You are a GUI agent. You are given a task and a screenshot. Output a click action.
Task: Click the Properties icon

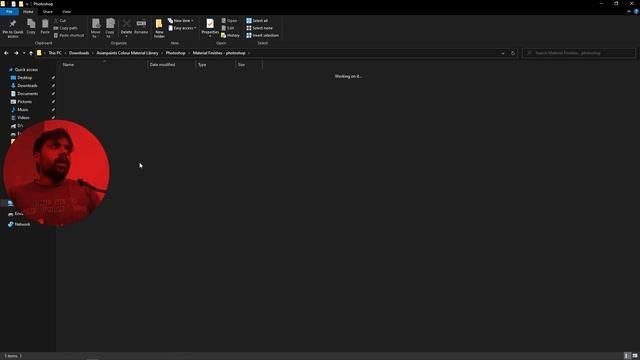210,27
